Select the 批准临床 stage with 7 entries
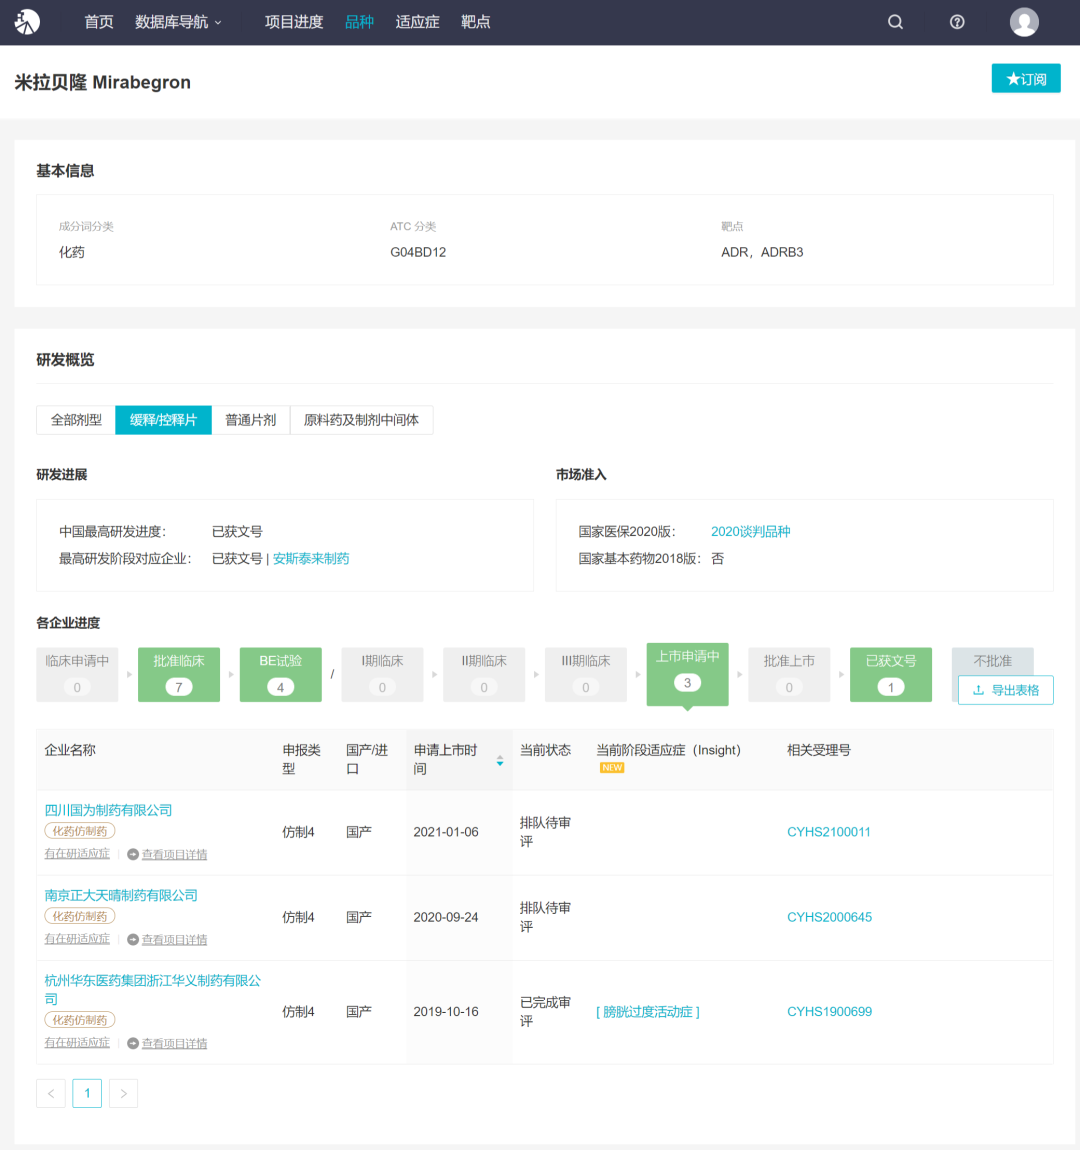This screenshot has width=1080, height=1150. pyautogui.click(x=179, y=675)
